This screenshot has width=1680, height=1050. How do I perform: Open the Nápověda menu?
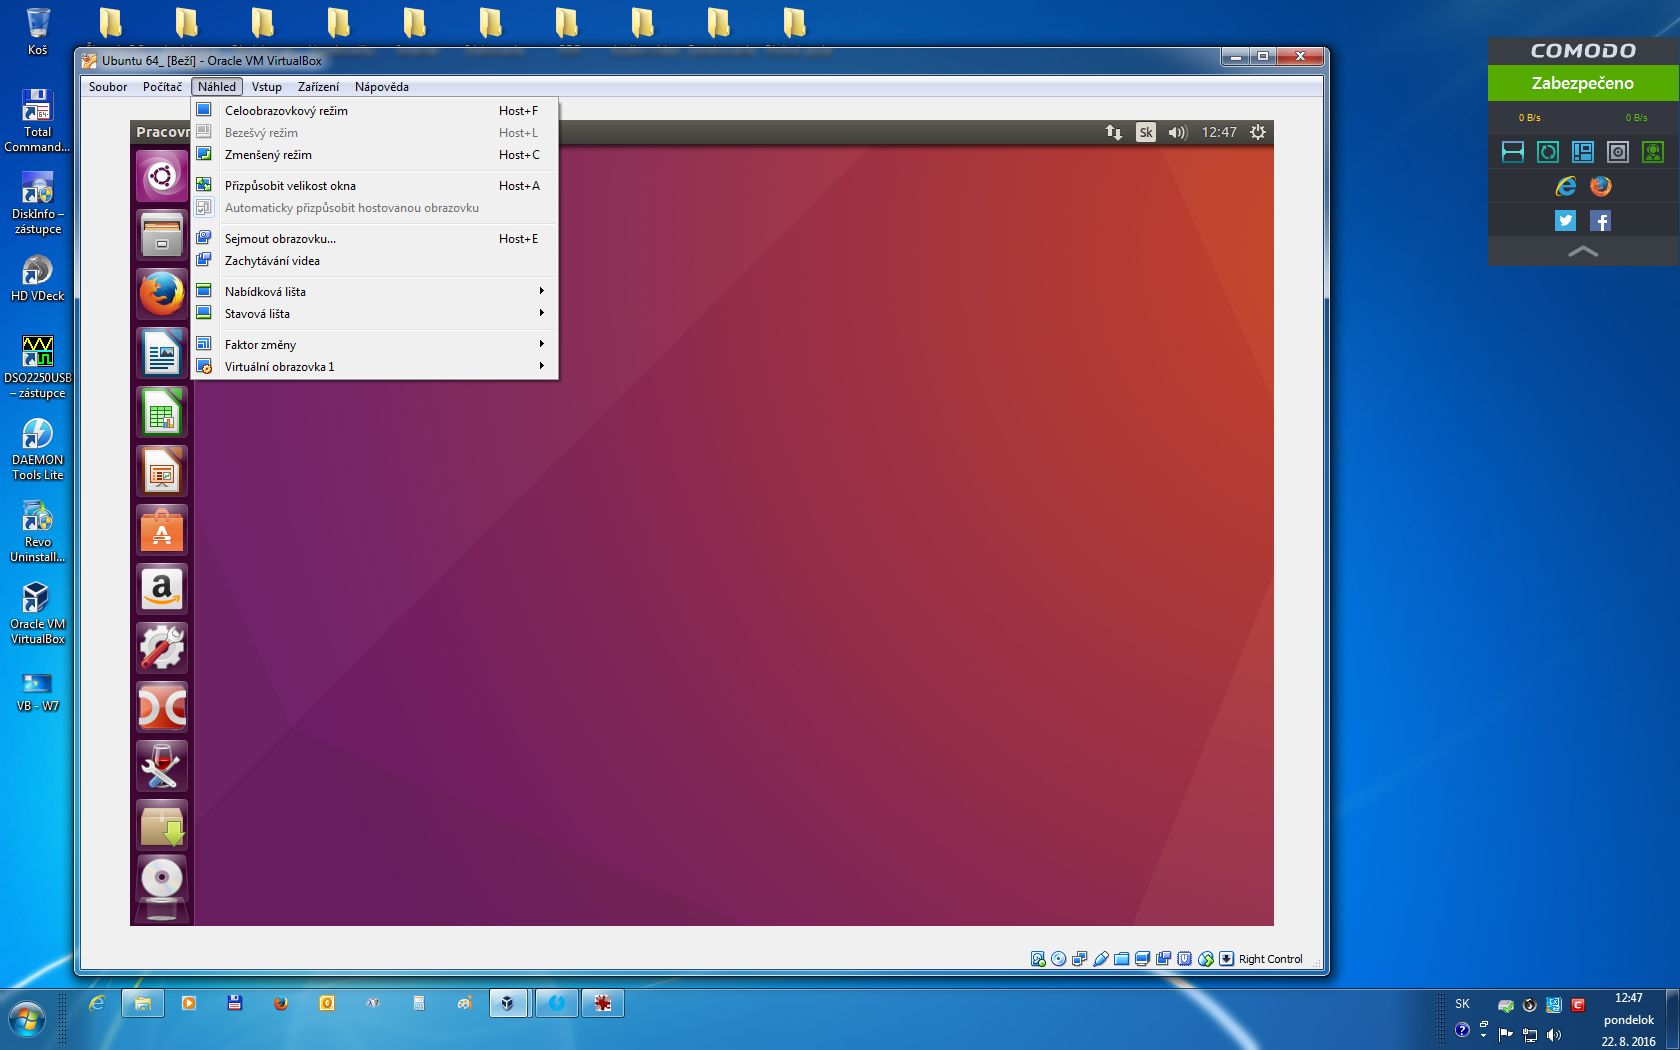click(382, 87)
